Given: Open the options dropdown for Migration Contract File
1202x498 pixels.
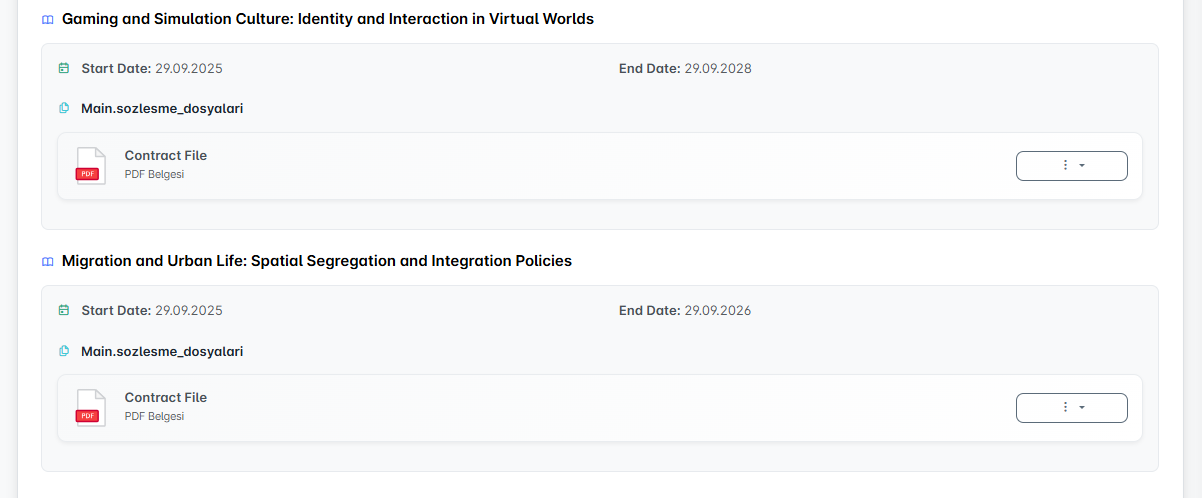Looking at the screenshot, I should coord(1071,408).
